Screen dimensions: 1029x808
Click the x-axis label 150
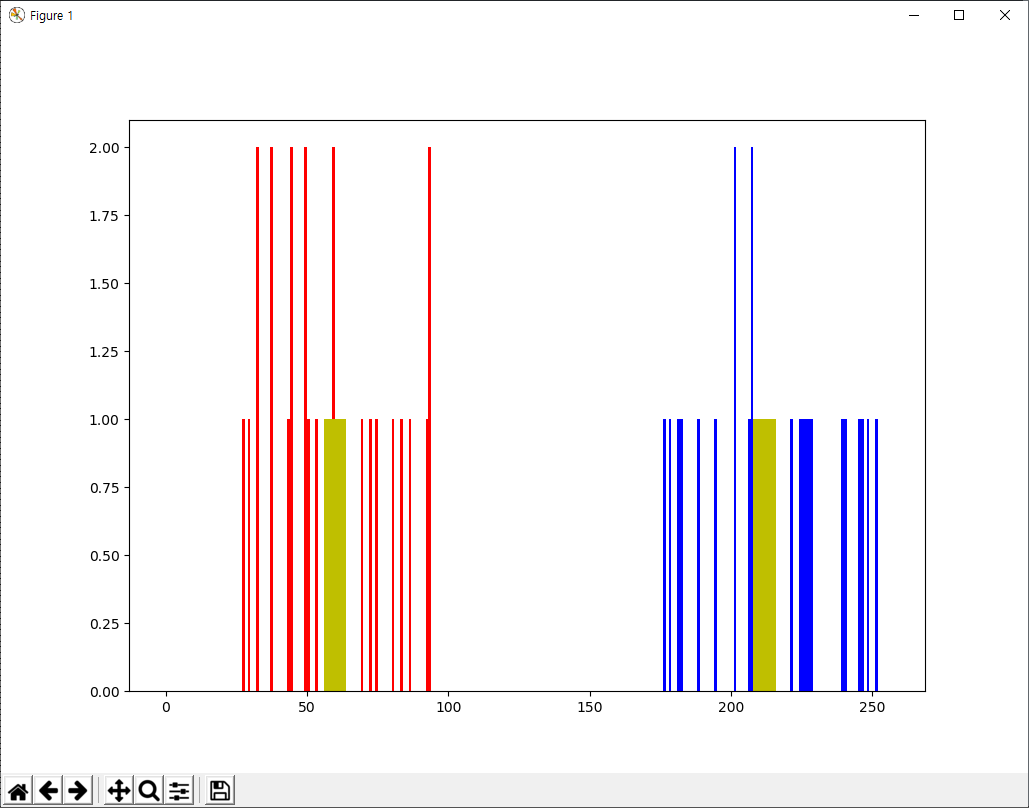[x=590, y=708]
